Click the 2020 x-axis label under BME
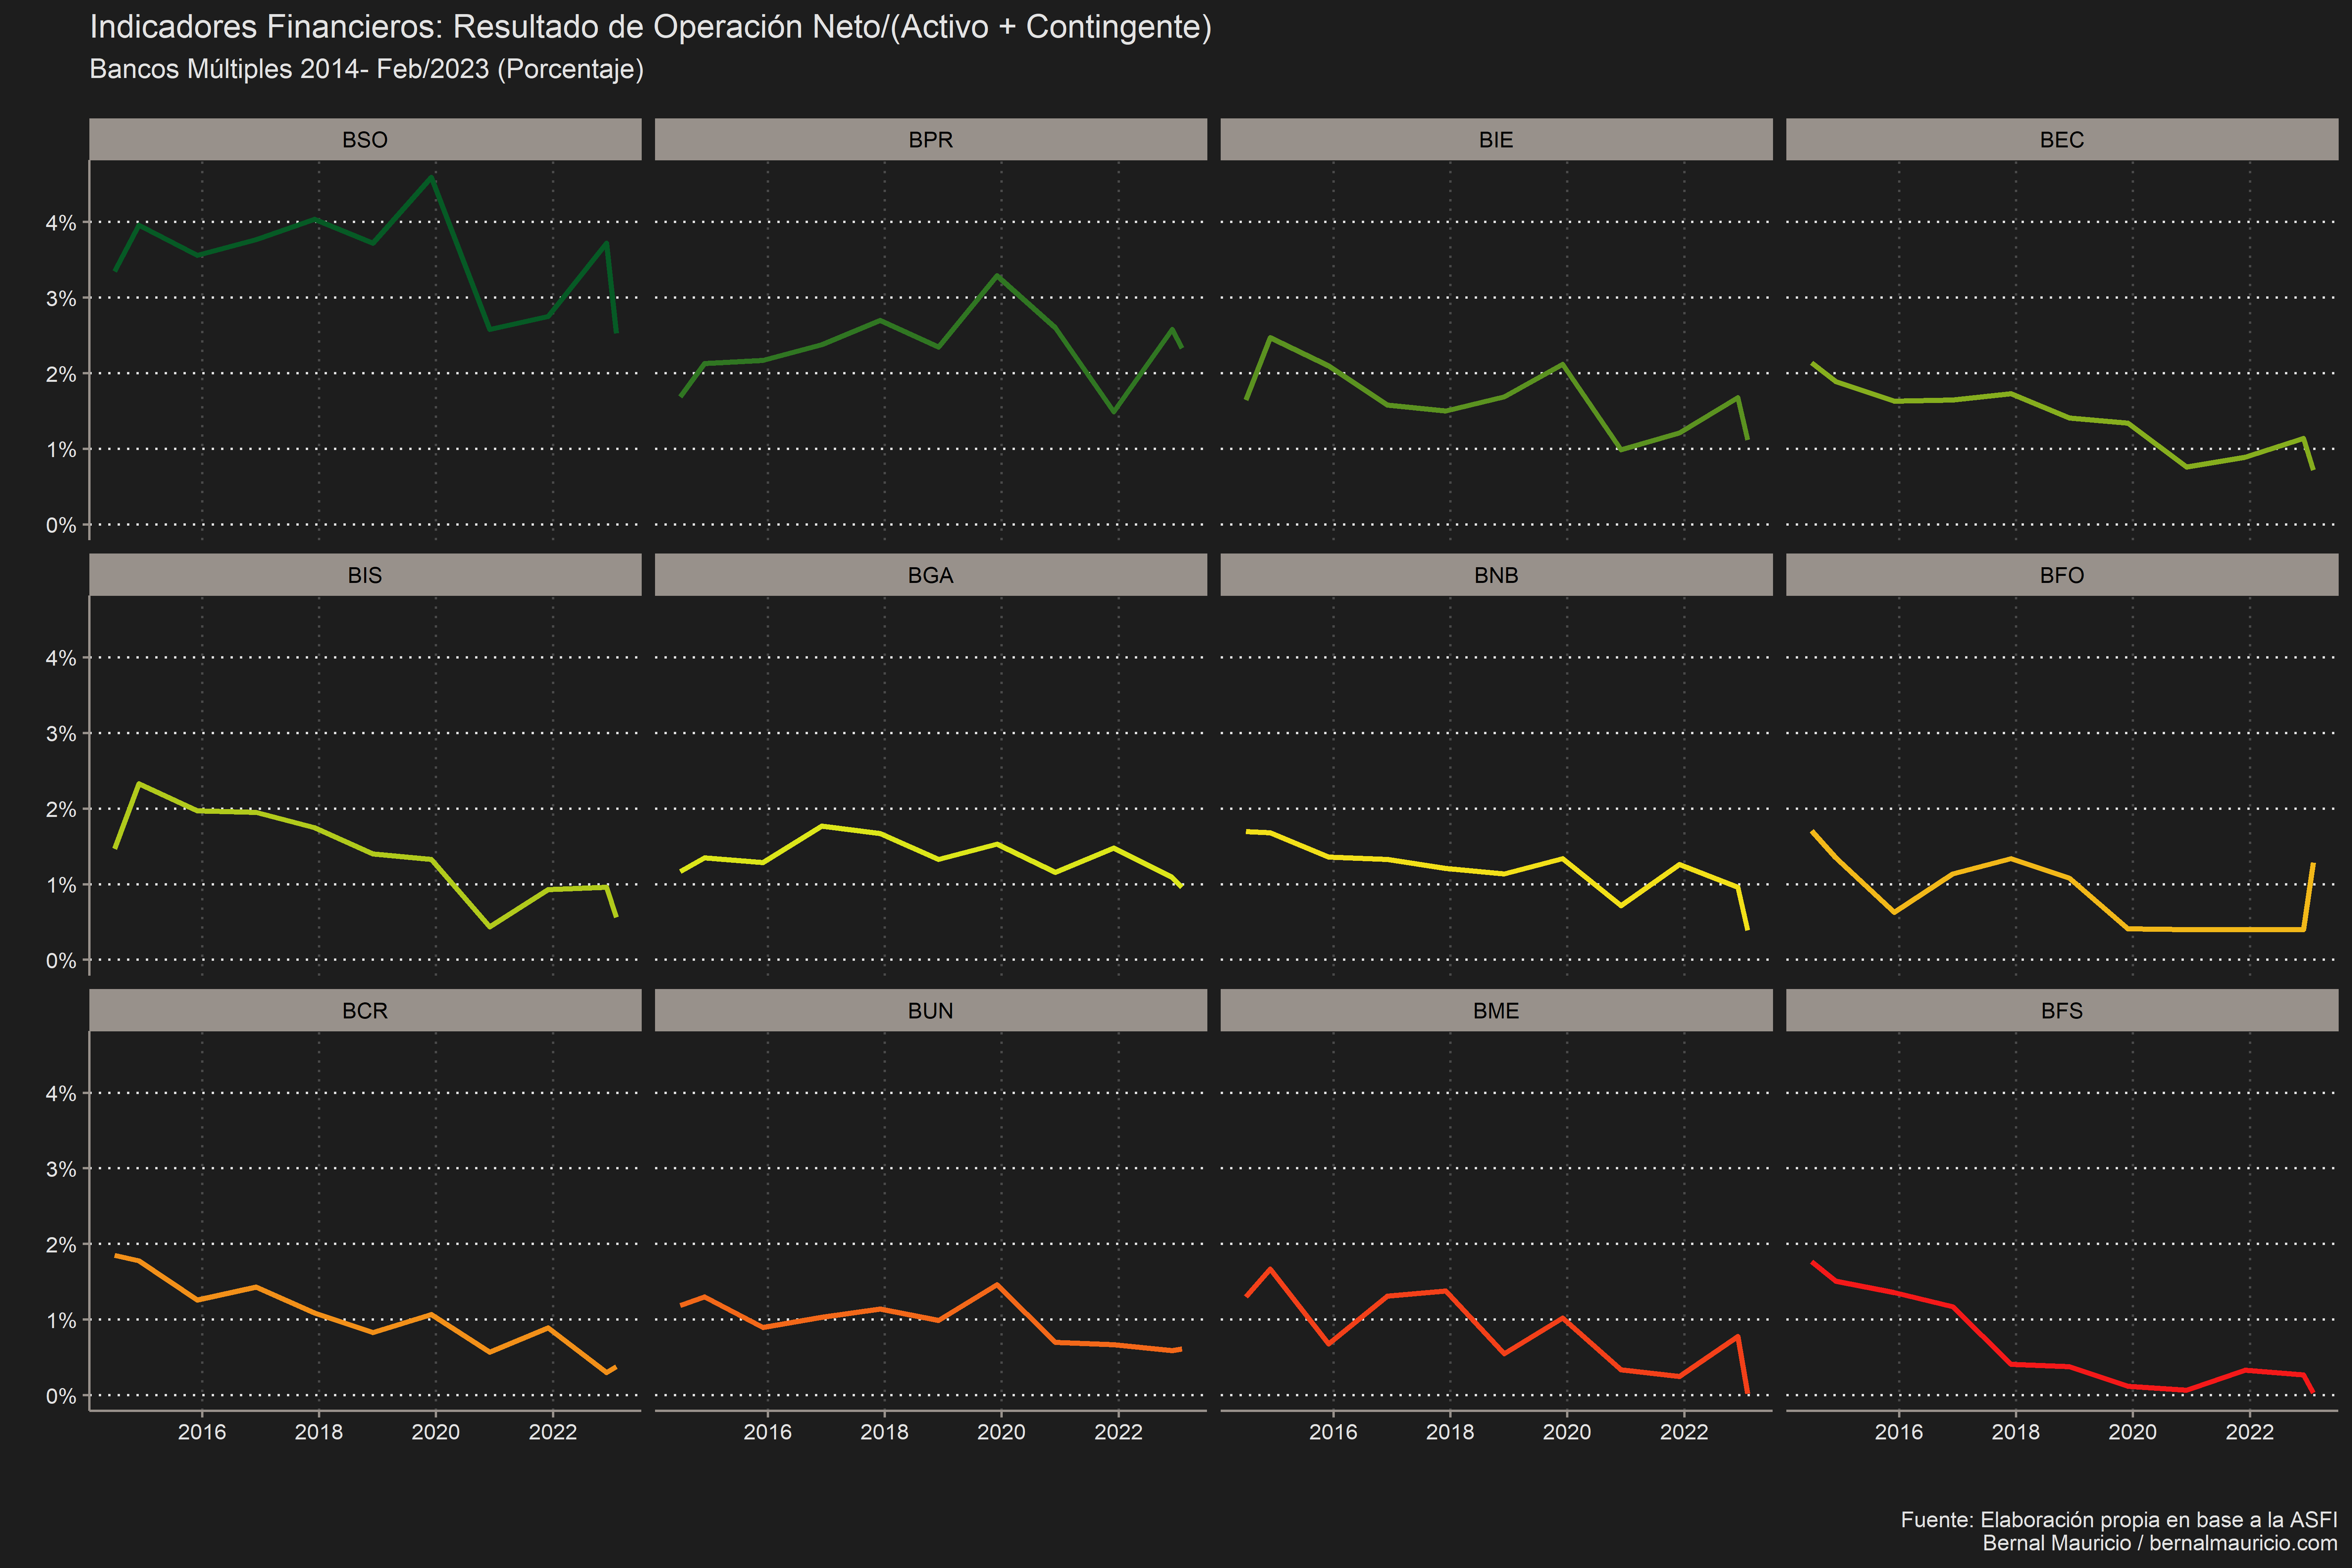 (1567, 1432)
